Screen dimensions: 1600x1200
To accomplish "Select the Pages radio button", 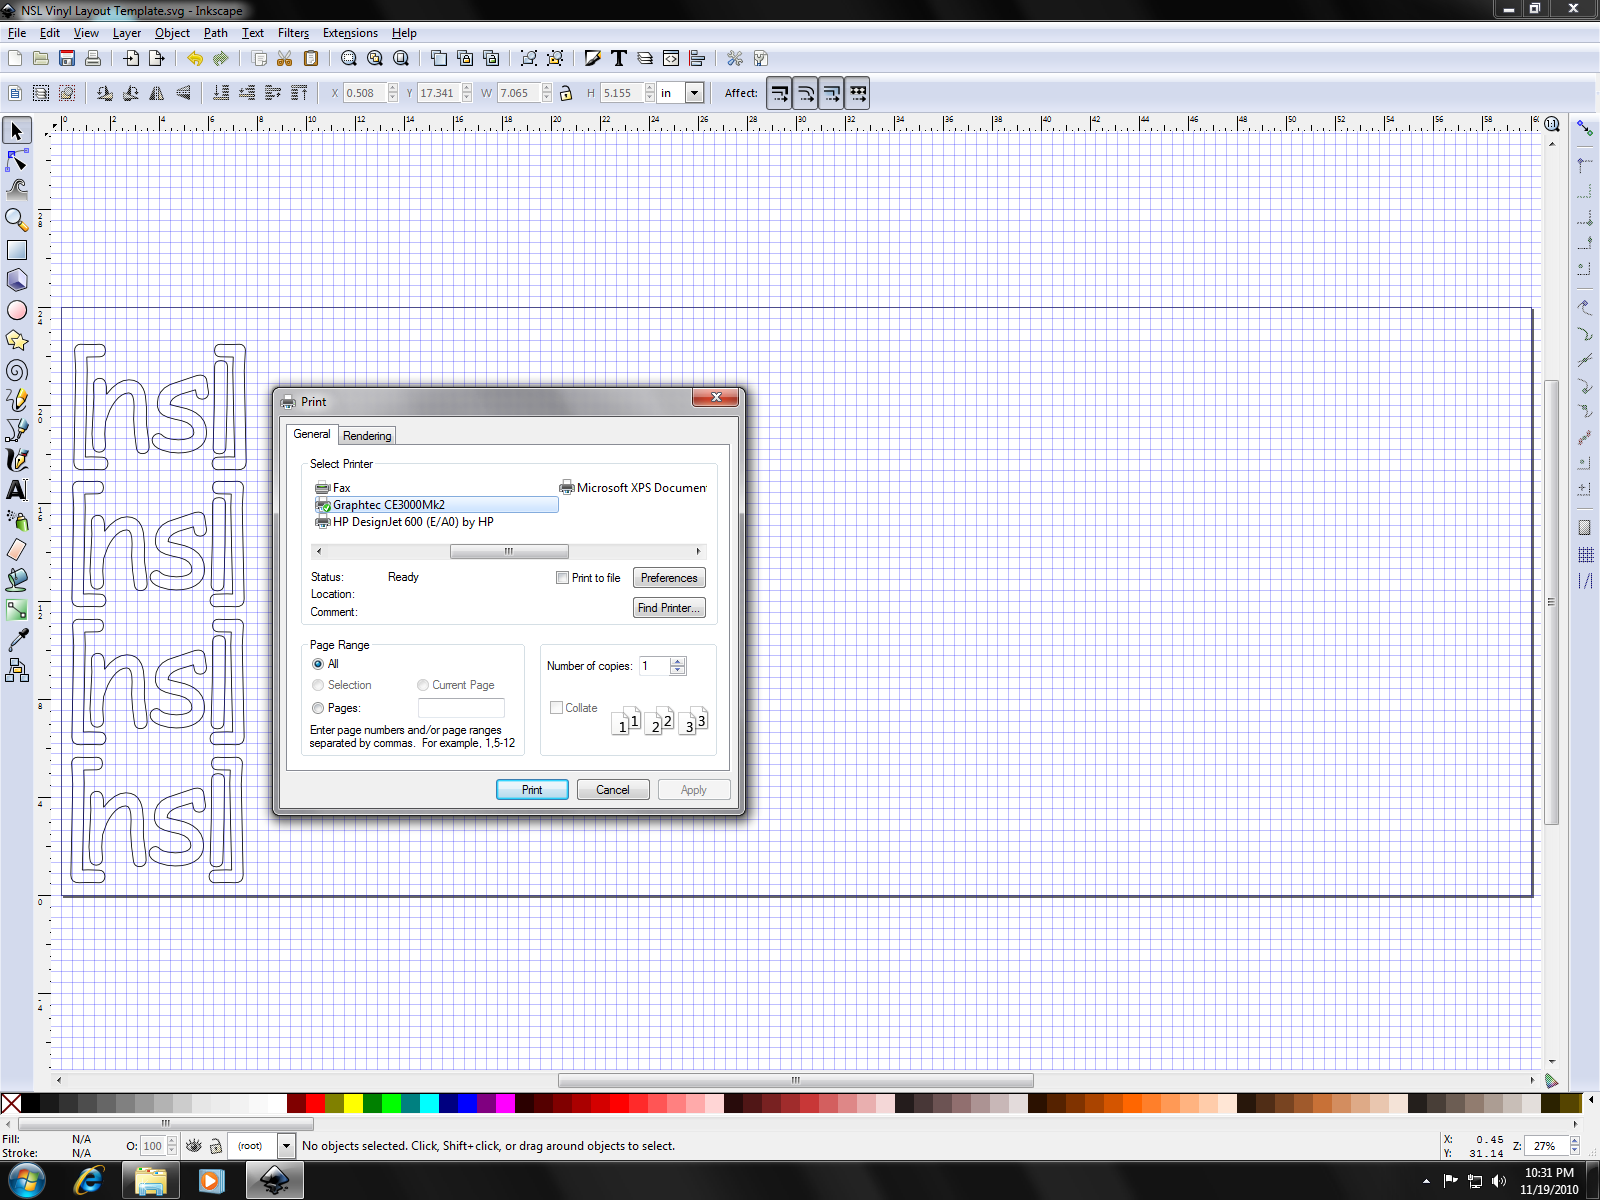I will click(318, 708).
